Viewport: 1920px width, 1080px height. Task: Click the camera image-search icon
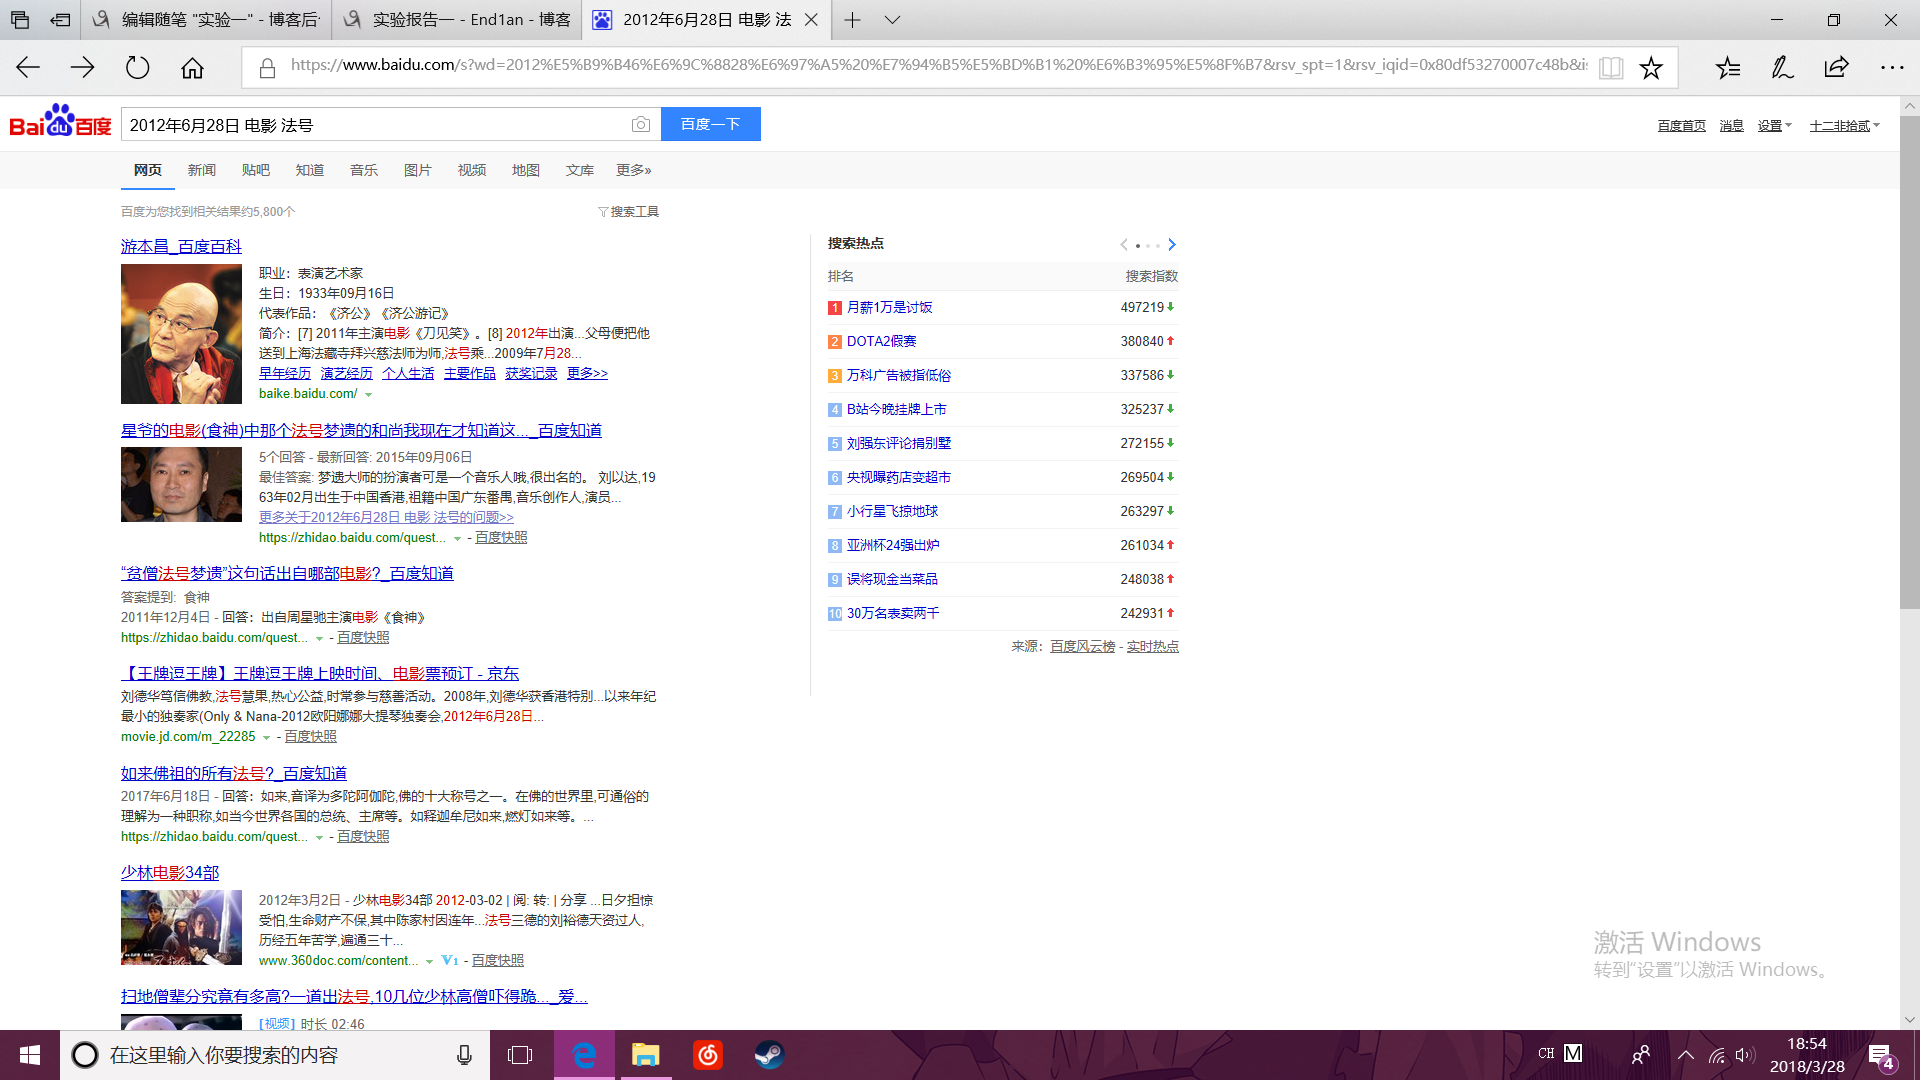click(x=641, y=124)
